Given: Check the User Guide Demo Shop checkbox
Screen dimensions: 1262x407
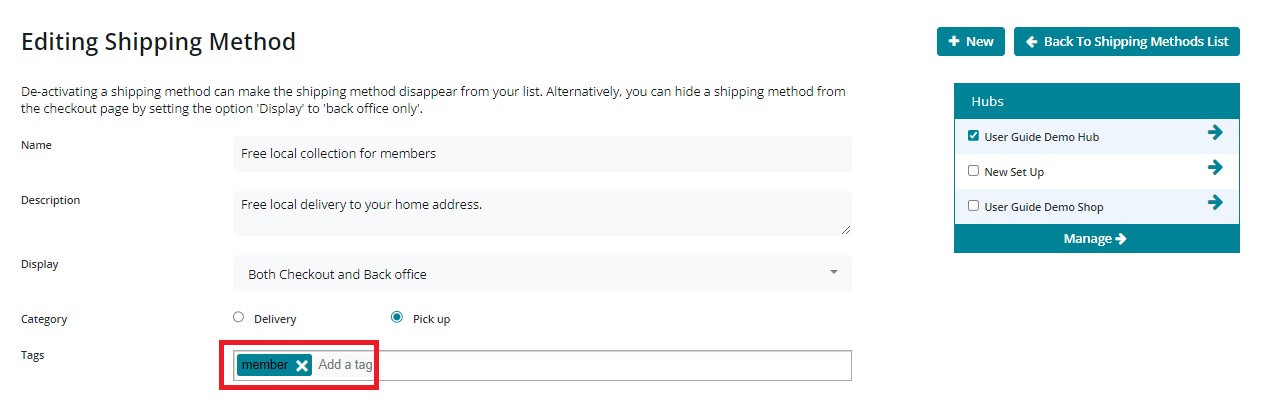Looking at the screenshot, I should (973, 206).
